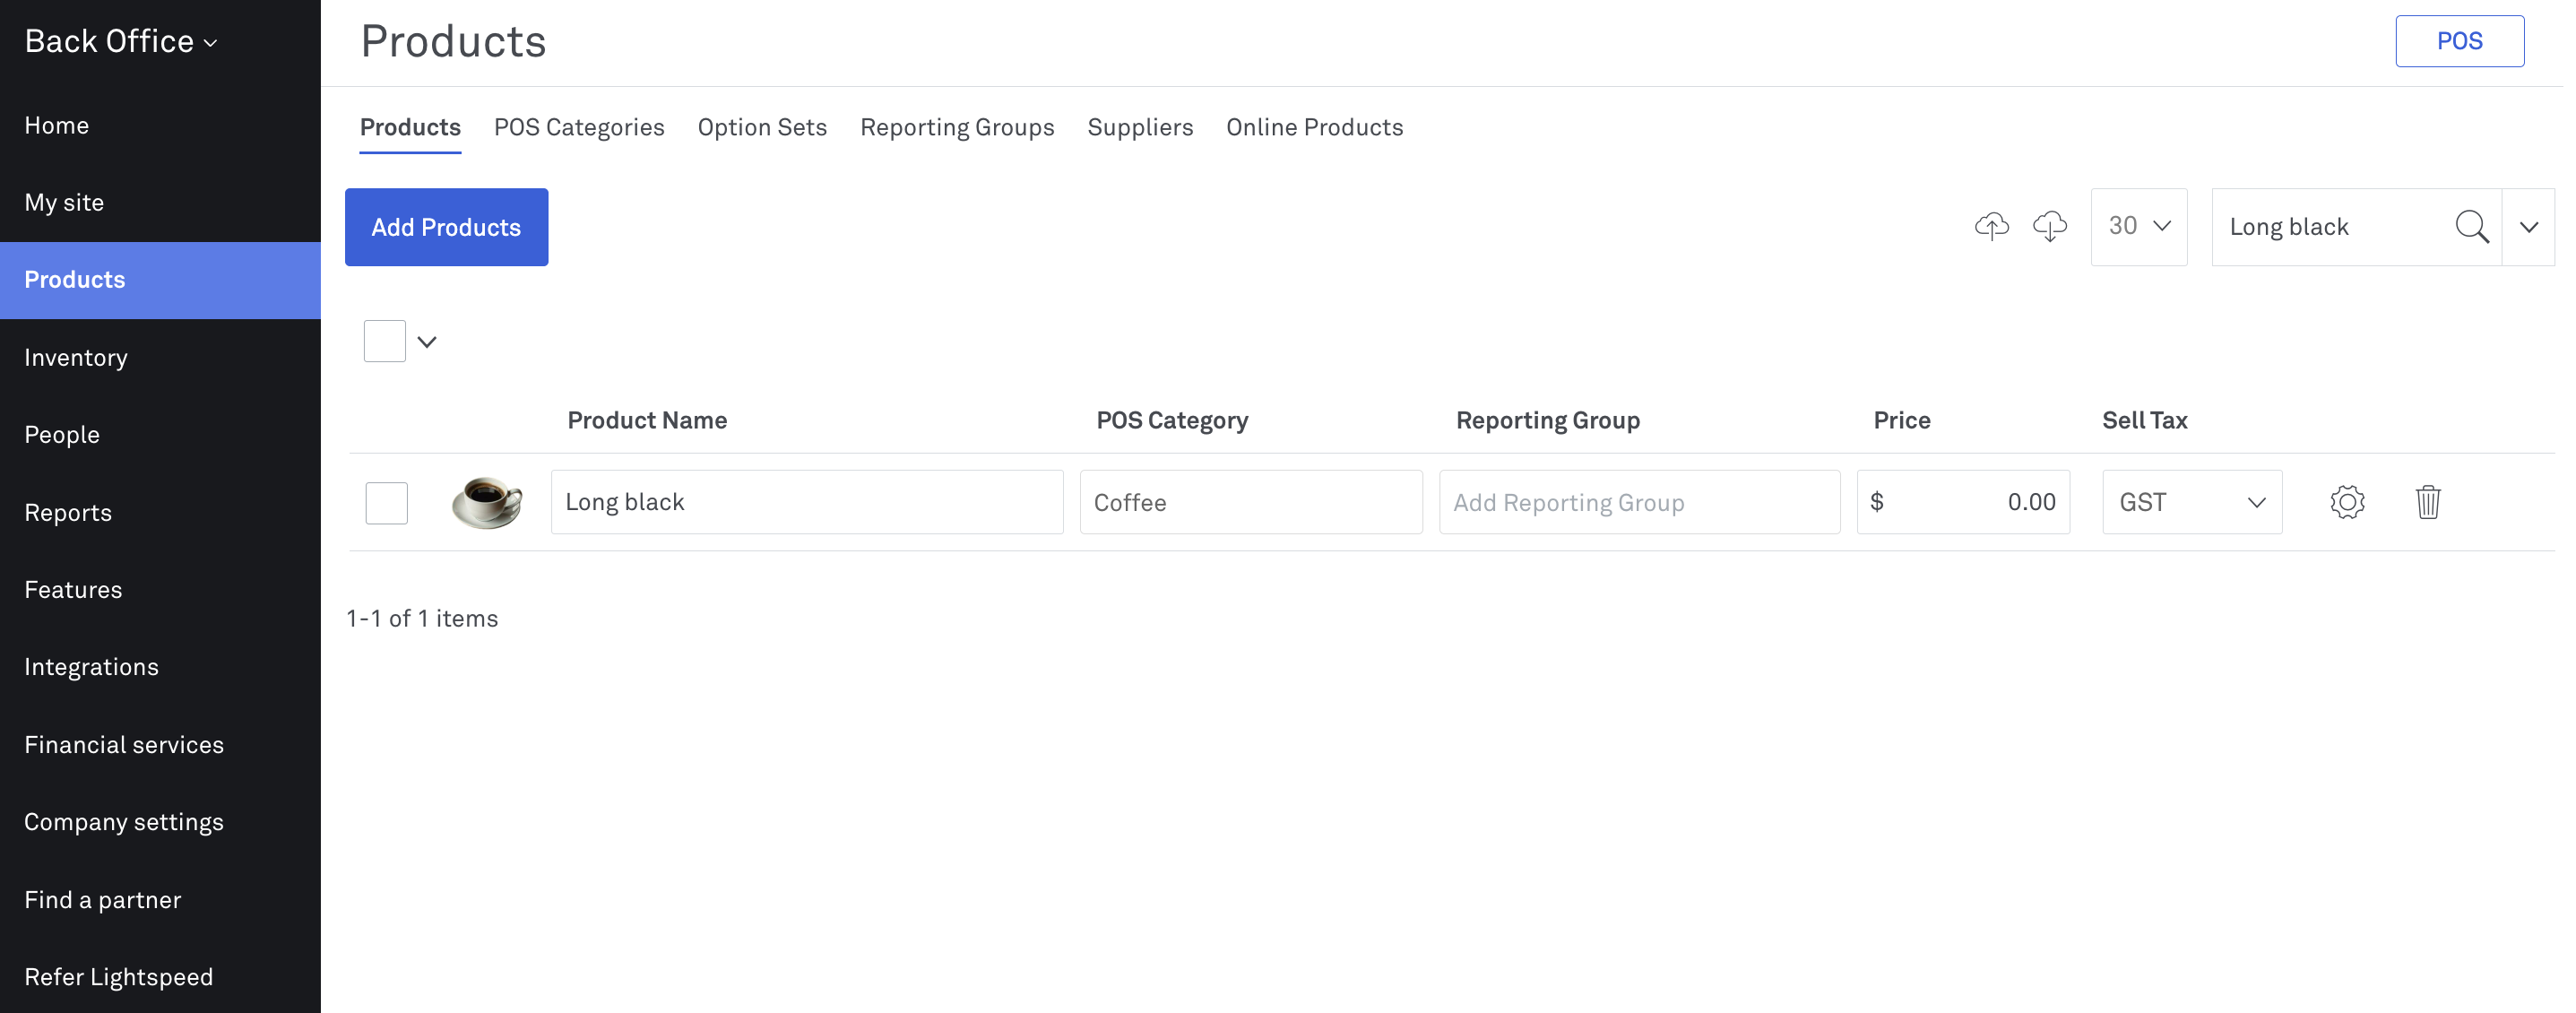Switch to the POS Categories tab

pyautogui.click(x=579, y=127)
